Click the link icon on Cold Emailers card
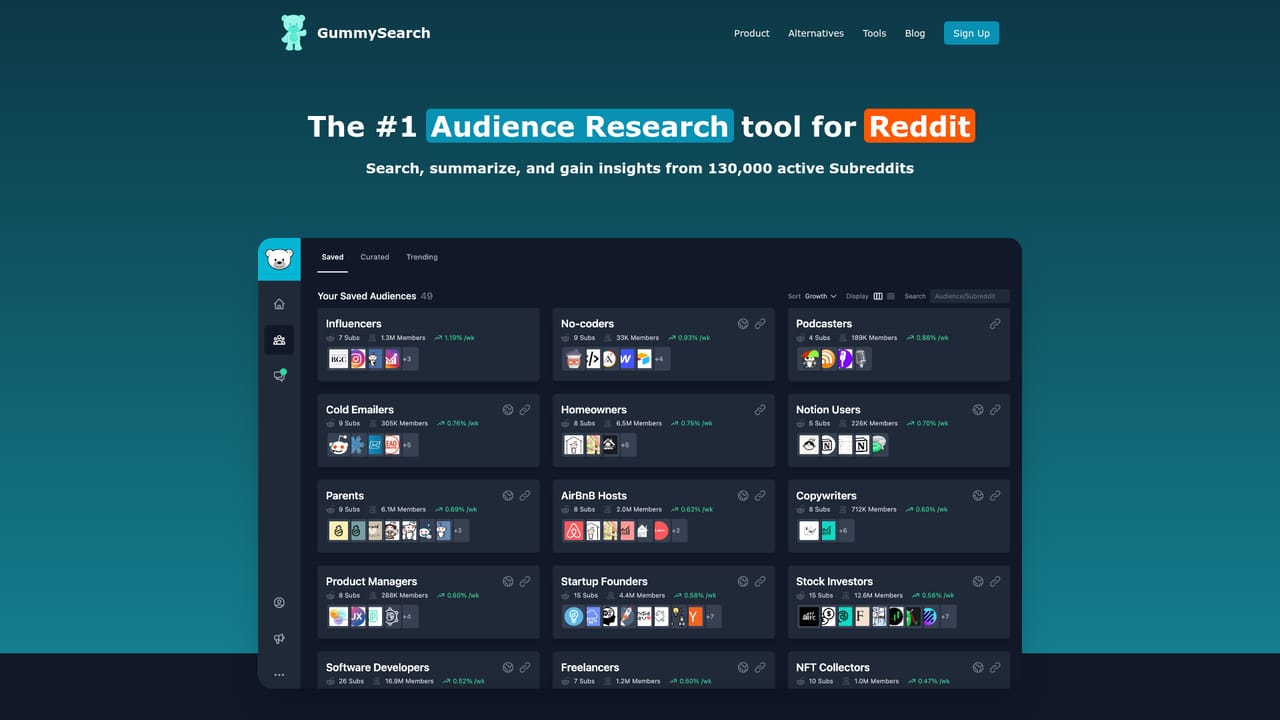 click(x=525, y=410)
